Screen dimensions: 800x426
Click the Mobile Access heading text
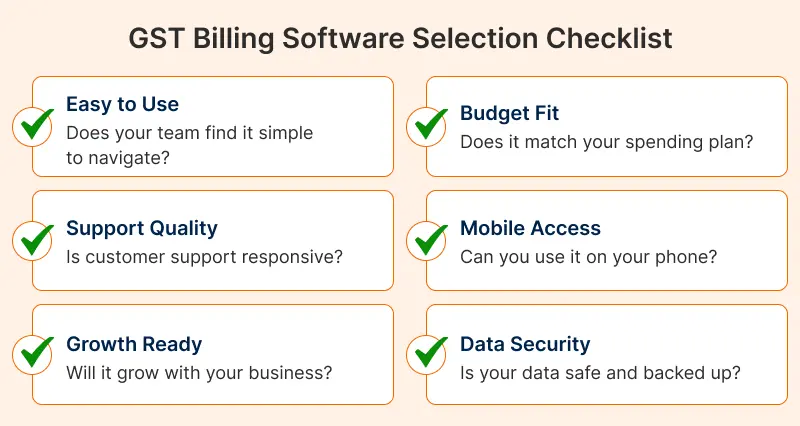530,228
